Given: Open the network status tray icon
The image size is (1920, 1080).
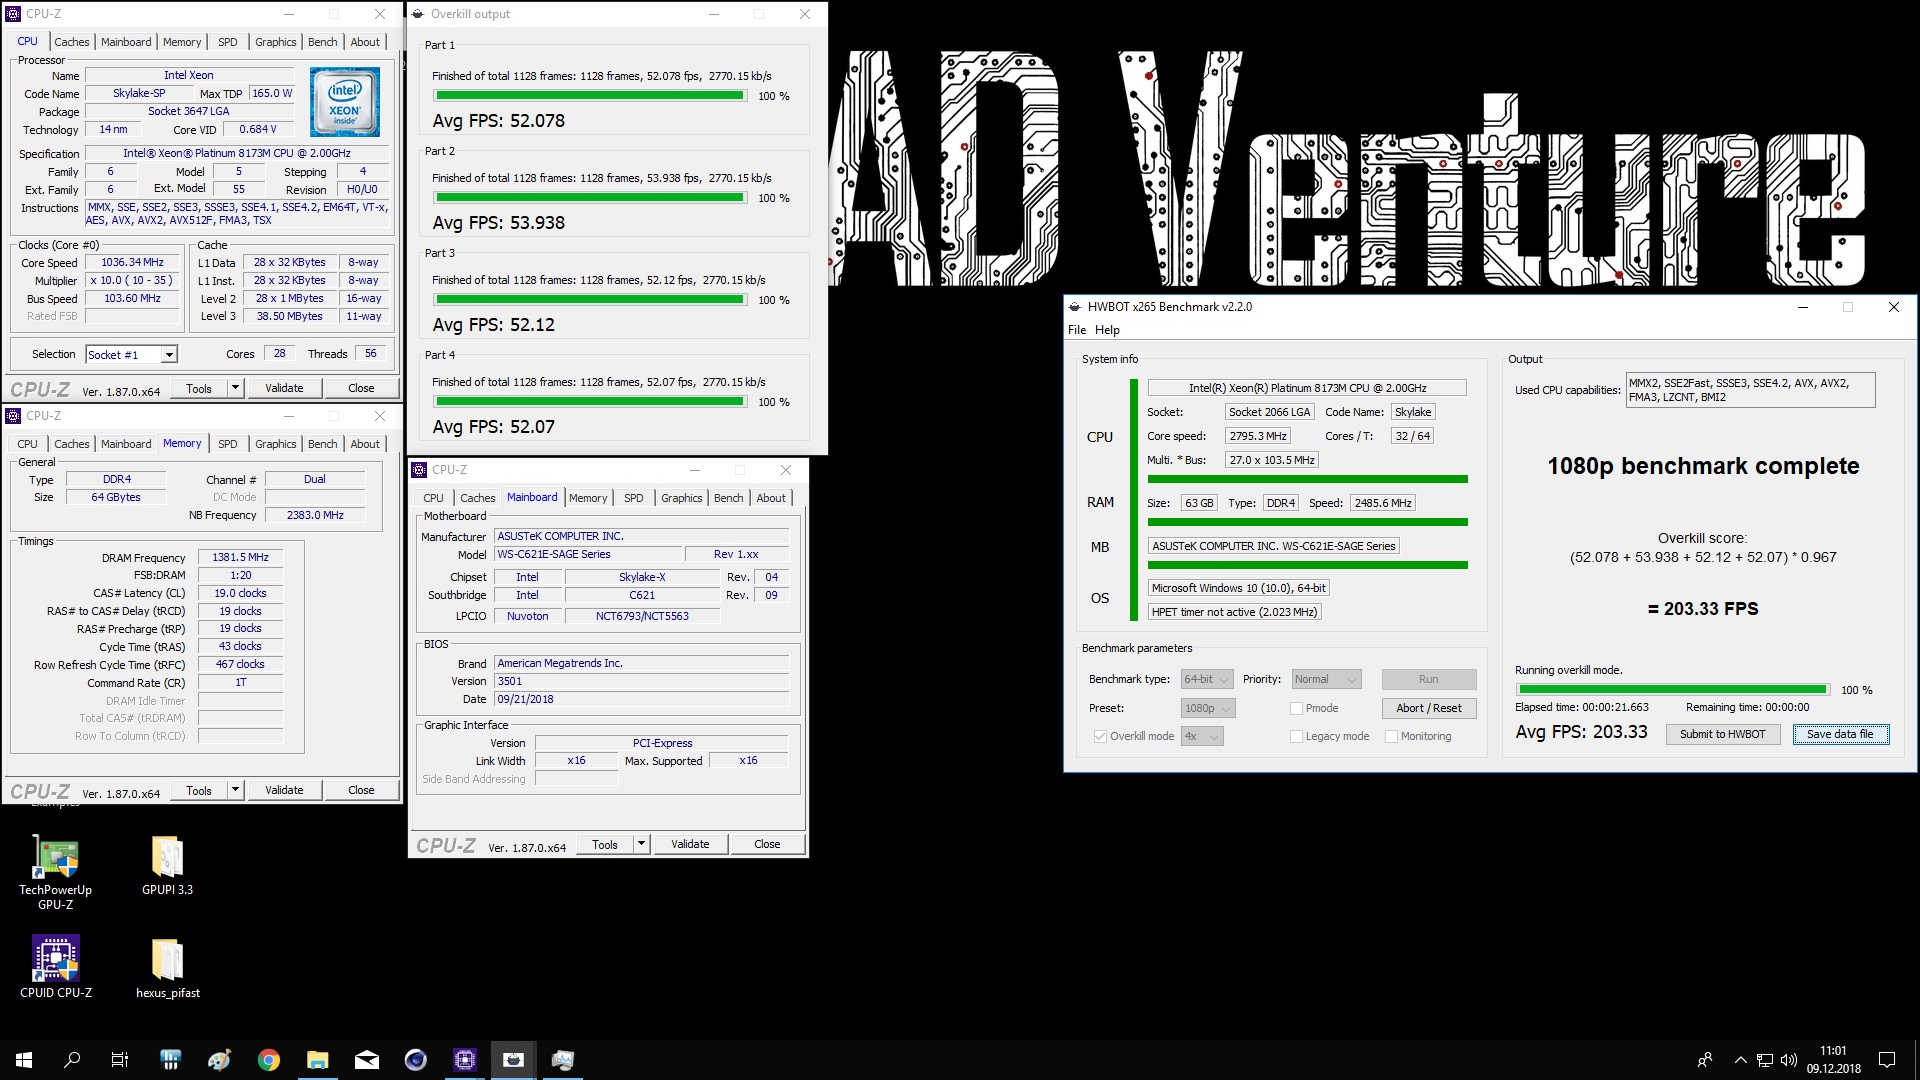Looking at the screenshot, I should click(x=1765, y=1060).
